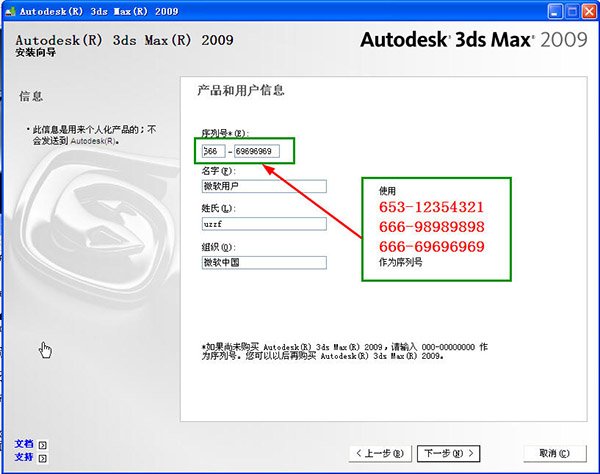Click the installer icon in the title bar
This screenshot has width=600, height=474.
point(10,11)
